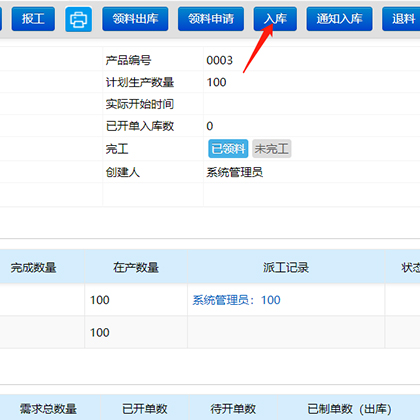Click the 完成数量 column header
Viewport: 420px width, 420px height.
tap(33, 267)
